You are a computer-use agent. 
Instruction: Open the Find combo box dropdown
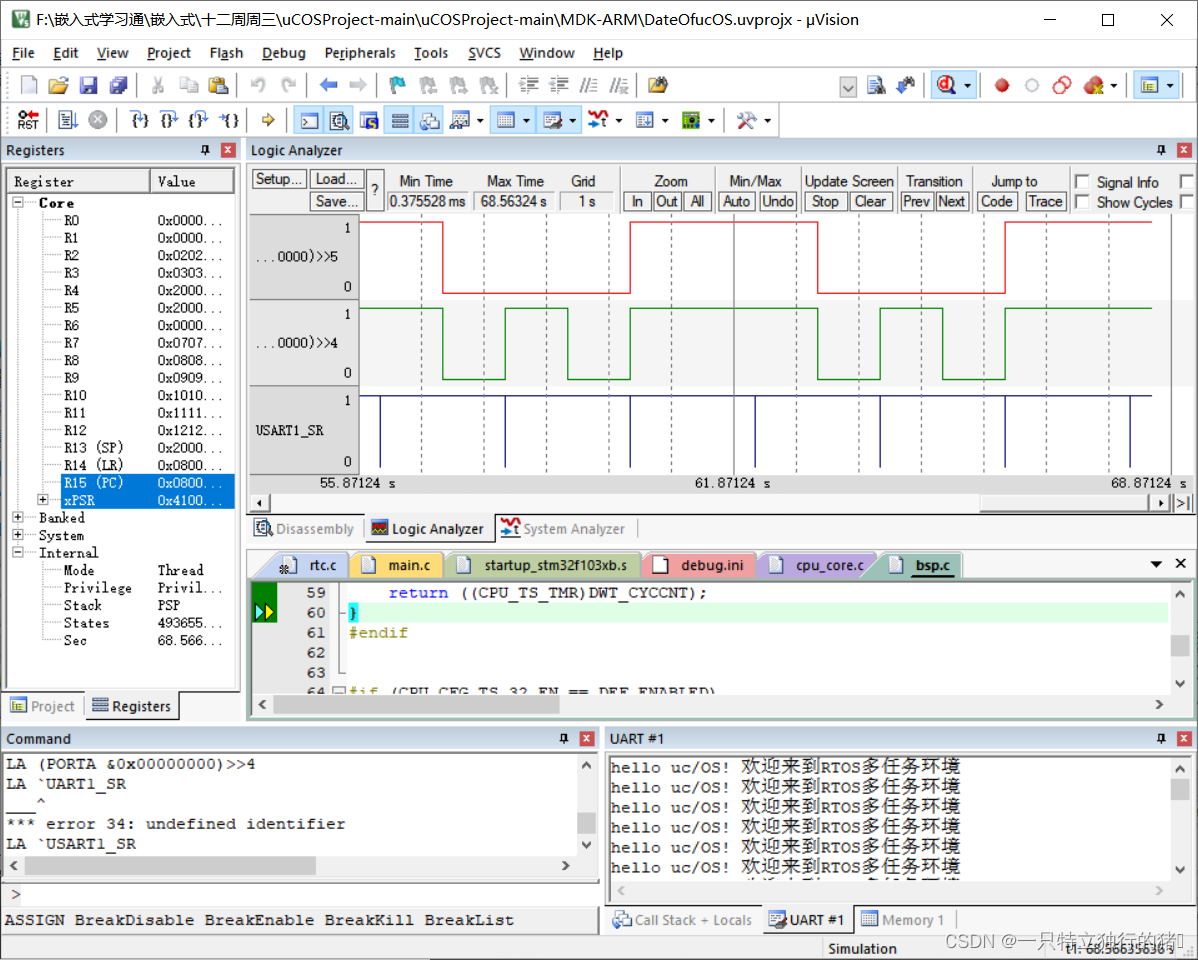848,86
